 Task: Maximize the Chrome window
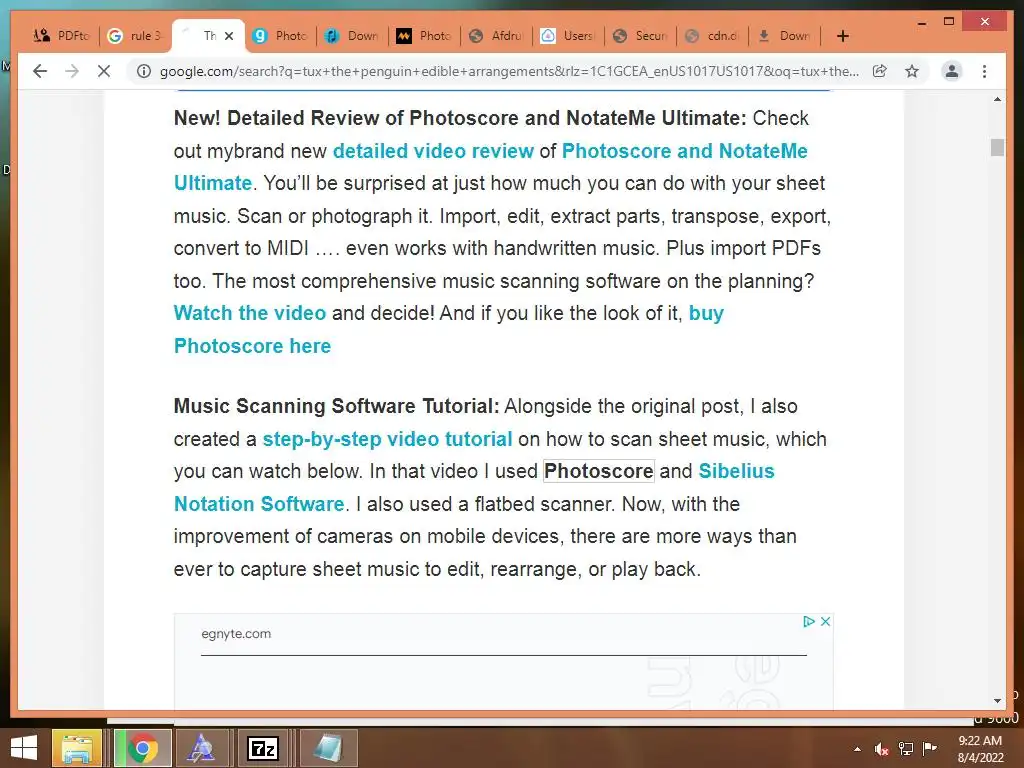[949, 22]
